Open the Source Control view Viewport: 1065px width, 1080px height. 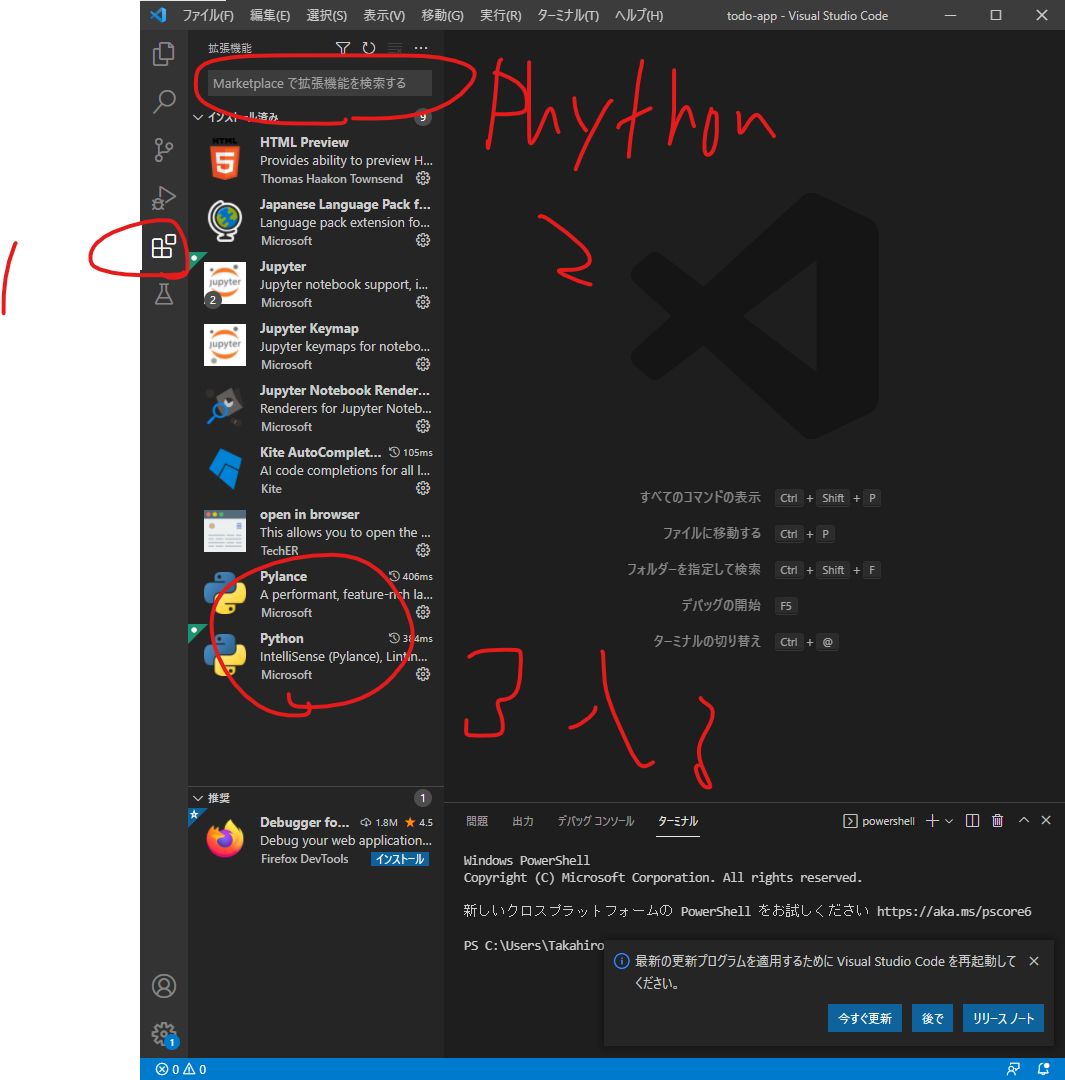pos(163,149)
